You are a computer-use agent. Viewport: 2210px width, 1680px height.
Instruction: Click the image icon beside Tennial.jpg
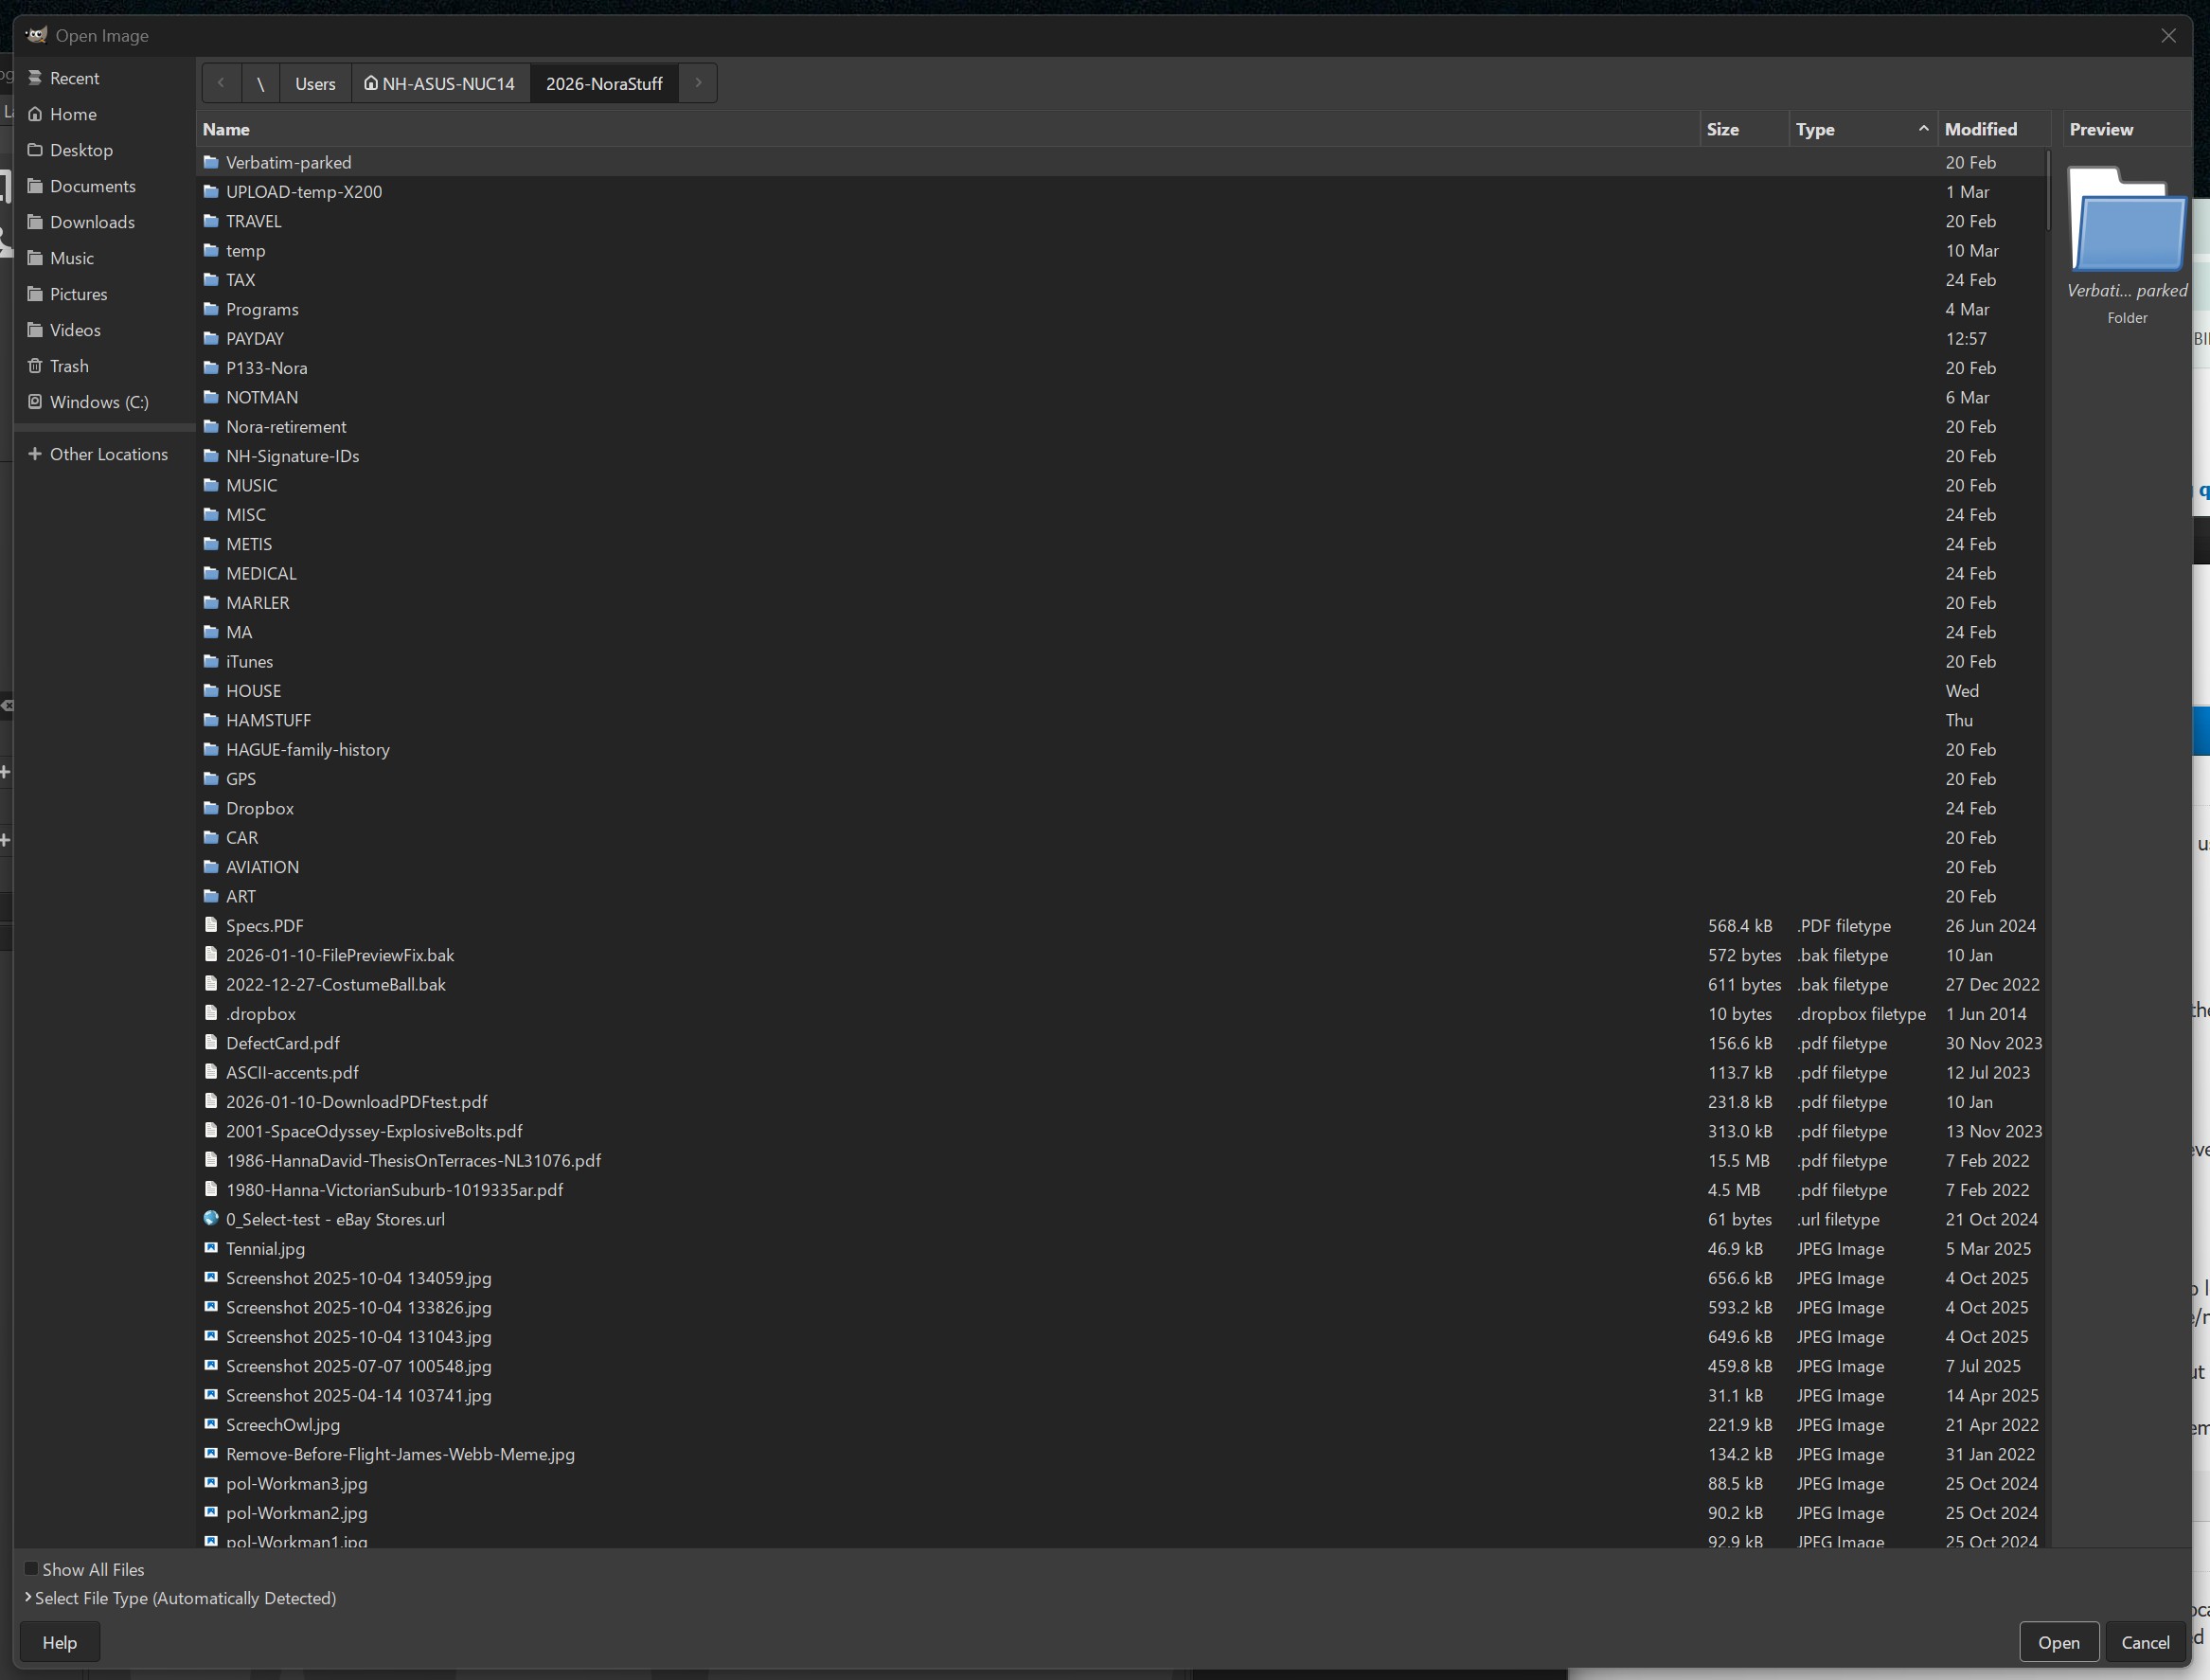point(211,1248)
